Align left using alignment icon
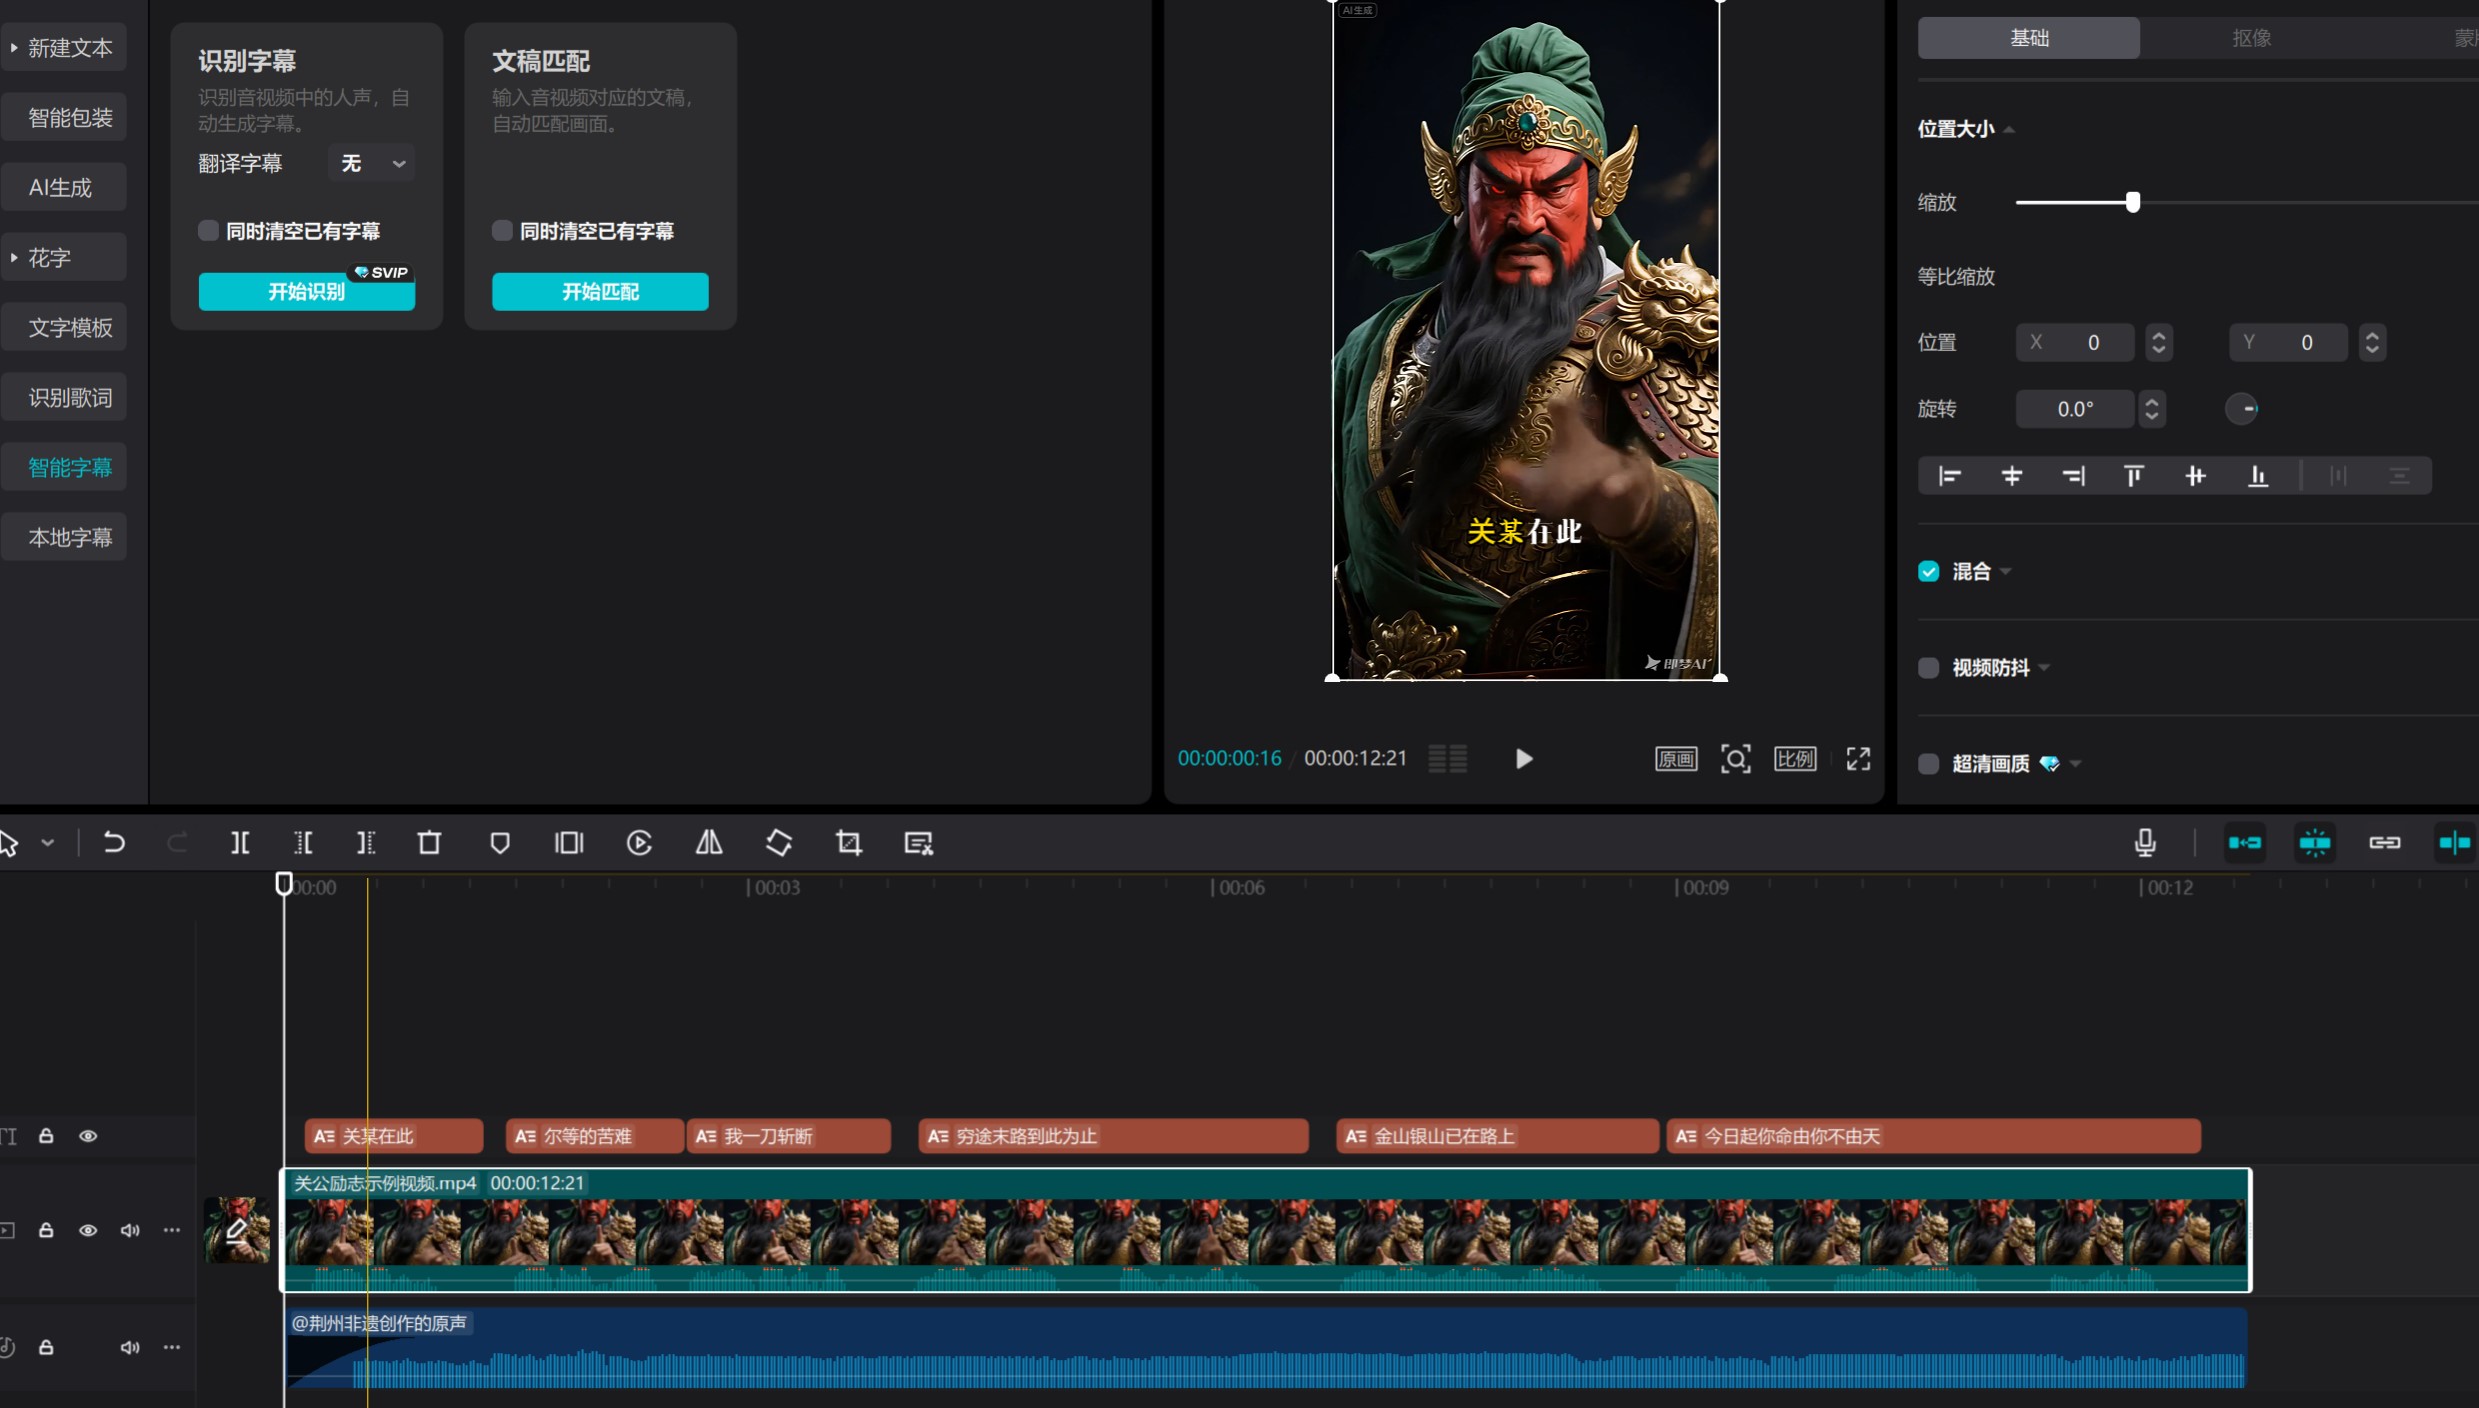 click(1950, 476)
